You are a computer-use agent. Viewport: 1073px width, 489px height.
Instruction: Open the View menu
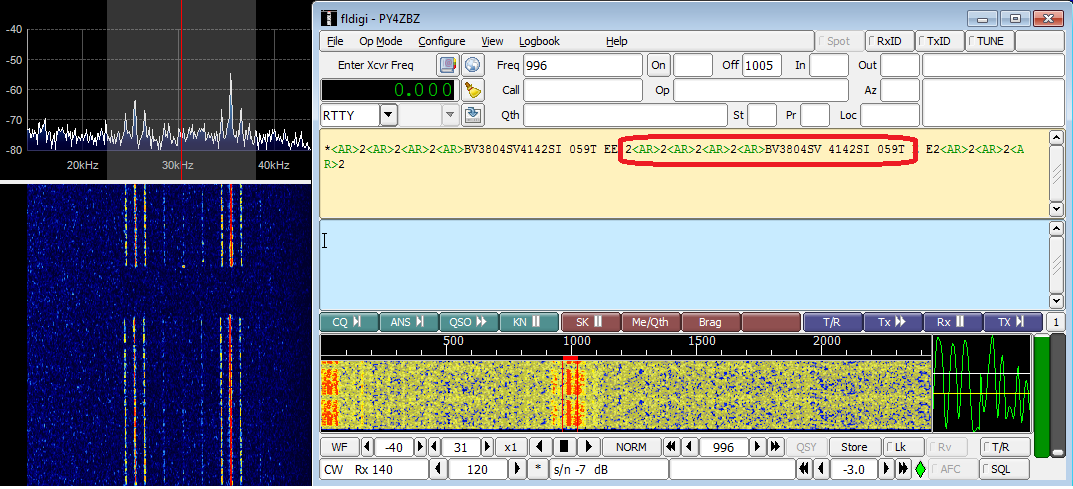pyautogui.click(x=493, y=41)
